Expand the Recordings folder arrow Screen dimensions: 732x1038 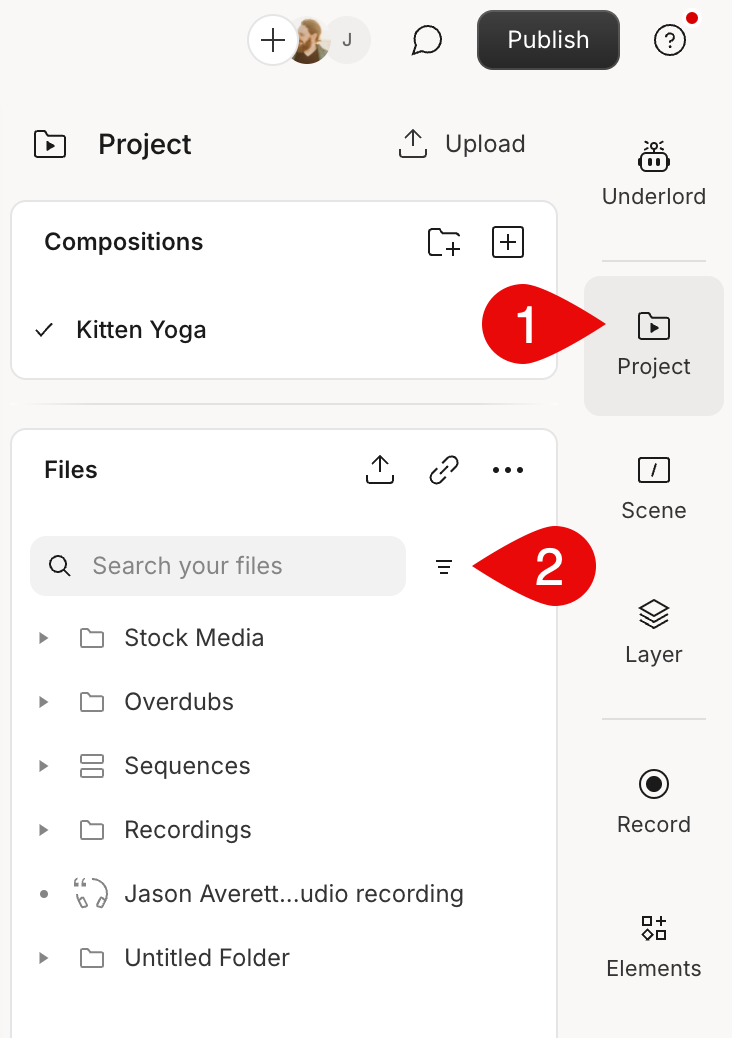click(x=44, y=830)
